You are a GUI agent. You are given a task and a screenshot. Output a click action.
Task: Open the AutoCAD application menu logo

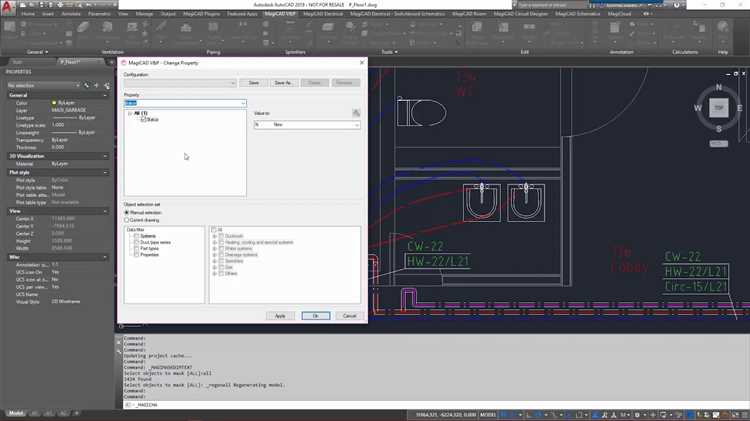click(7, 8)
